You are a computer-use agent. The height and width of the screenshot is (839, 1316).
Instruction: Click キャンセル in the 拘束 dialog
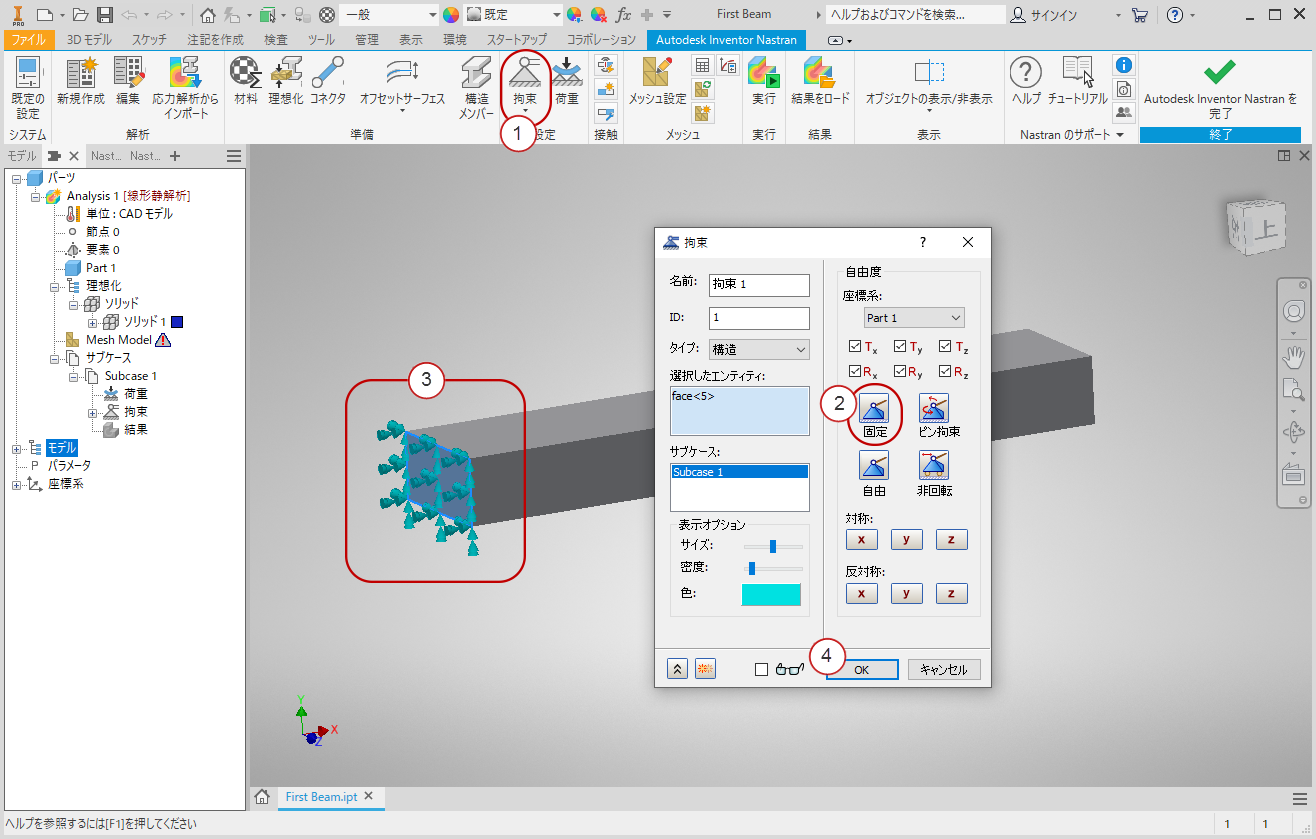(x=944, y=670)
